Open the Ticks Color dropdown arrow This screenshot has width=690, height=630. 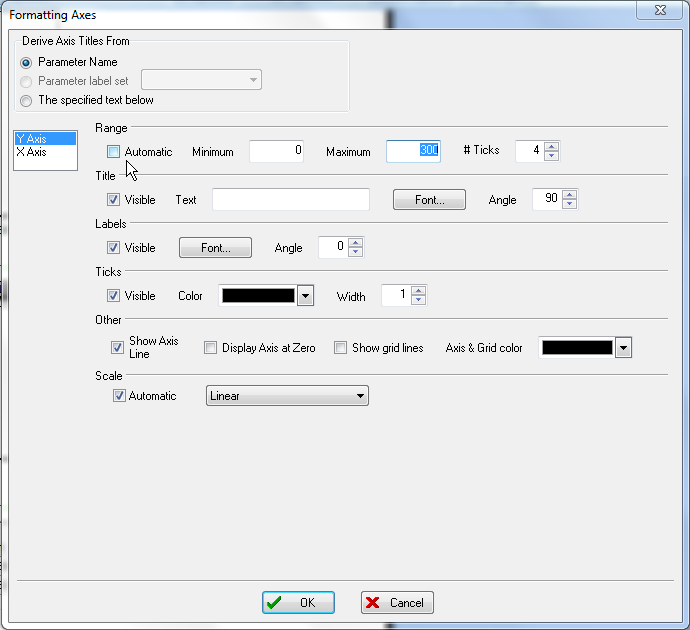[x=305, y=296]
